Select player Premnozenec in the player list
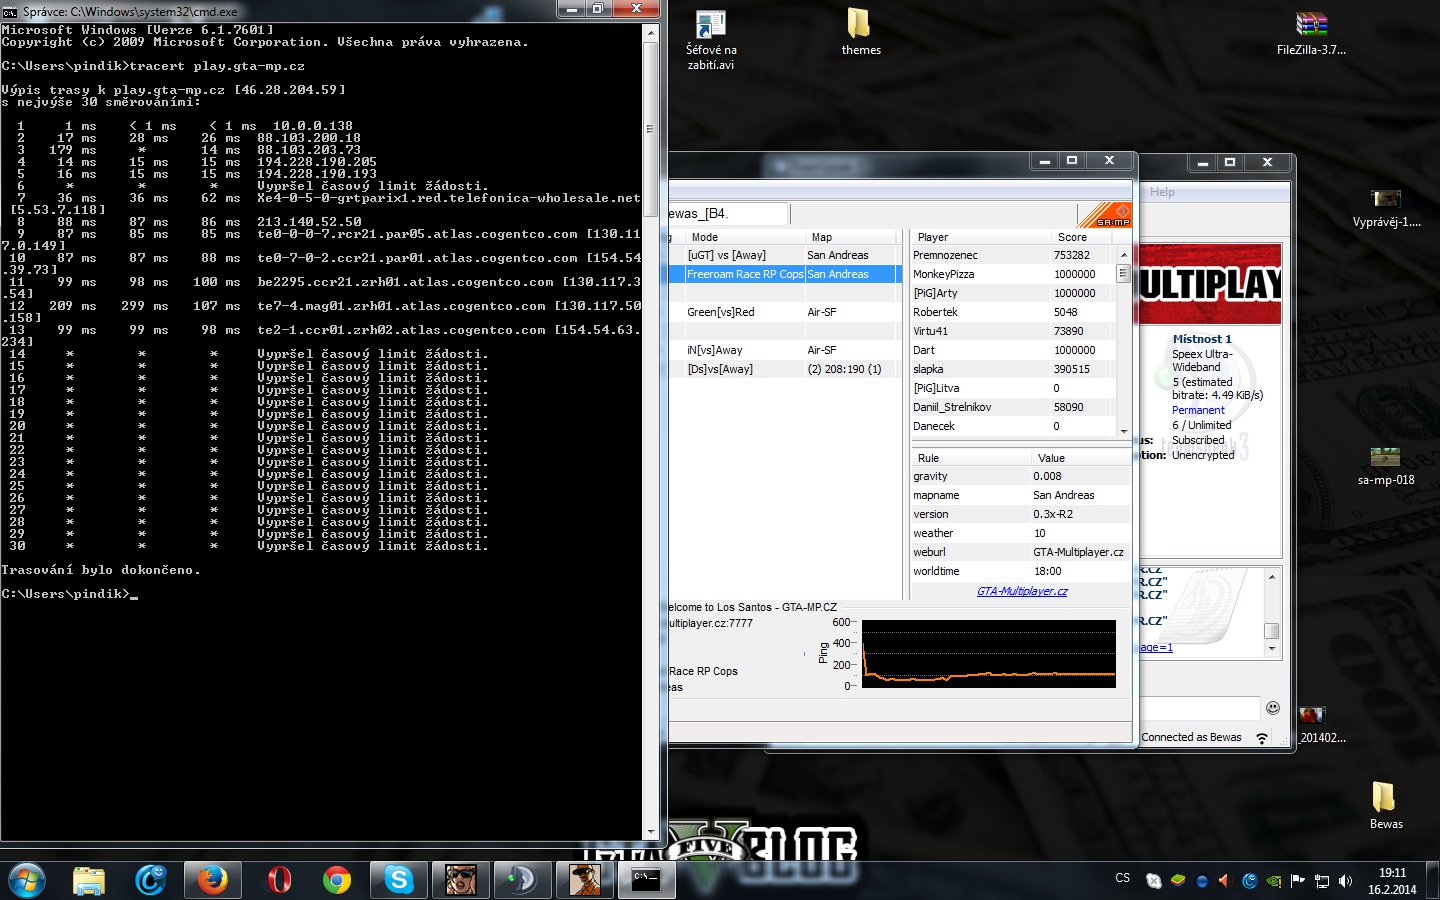Image resolution: width=1440 pixels, height=900 pixels. tap(1013, 255)
